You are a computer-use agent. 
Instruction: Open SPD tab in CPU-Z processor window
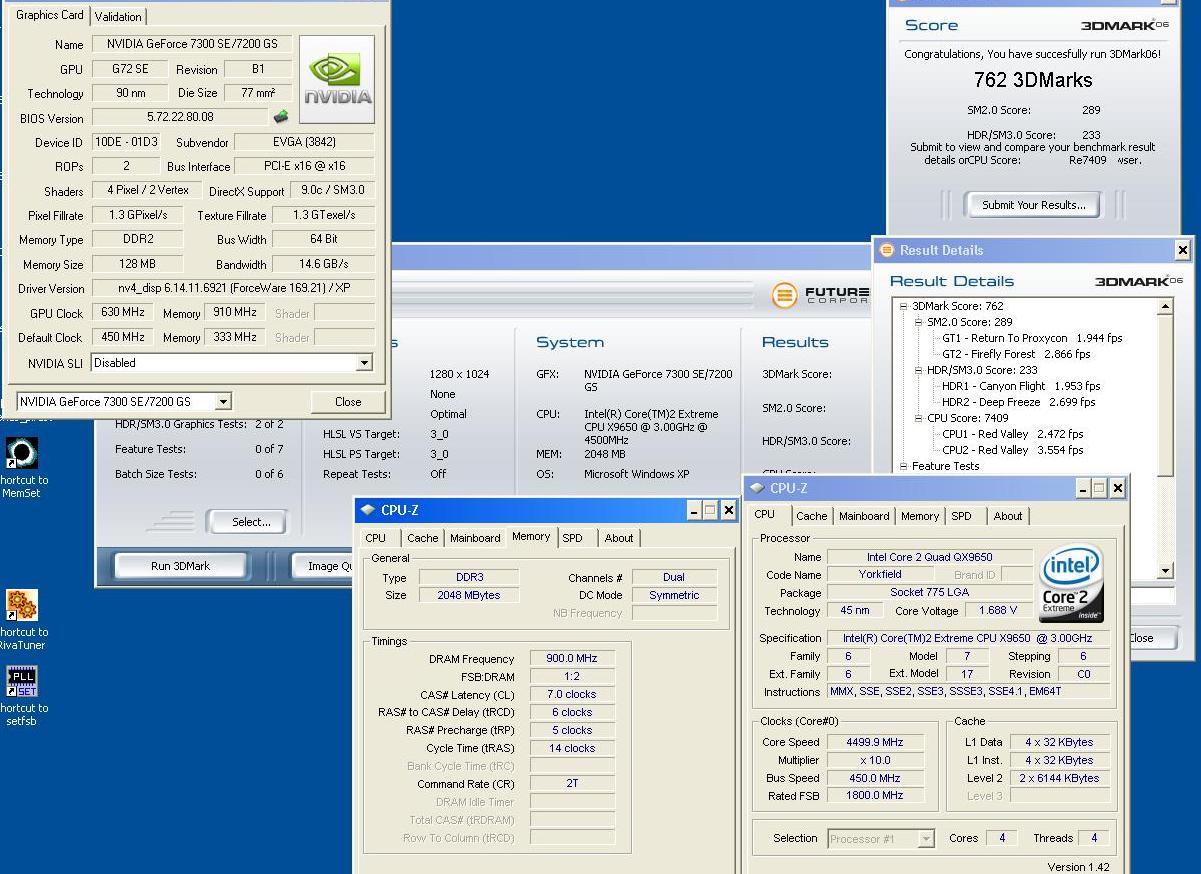coord(961,516)
